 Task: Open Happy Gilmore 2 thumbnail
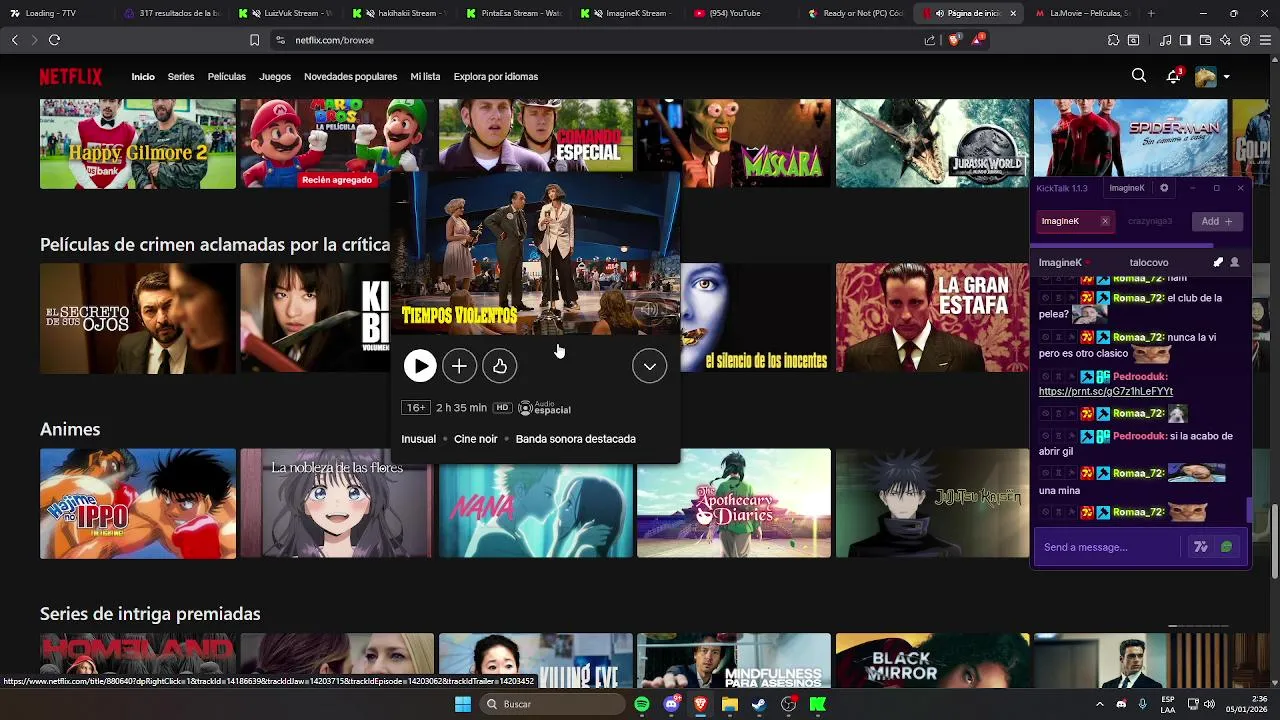[138, 144]
